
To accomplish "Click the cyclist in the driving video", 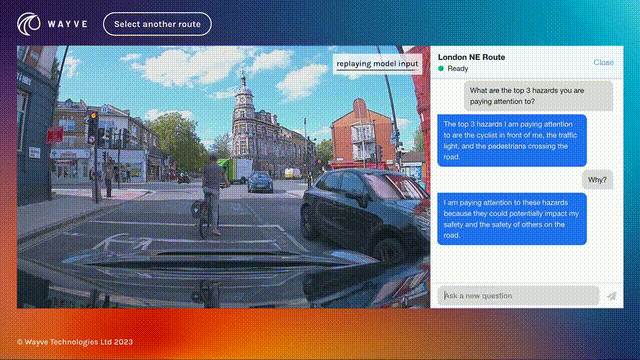I will click(x=211, y=194).
